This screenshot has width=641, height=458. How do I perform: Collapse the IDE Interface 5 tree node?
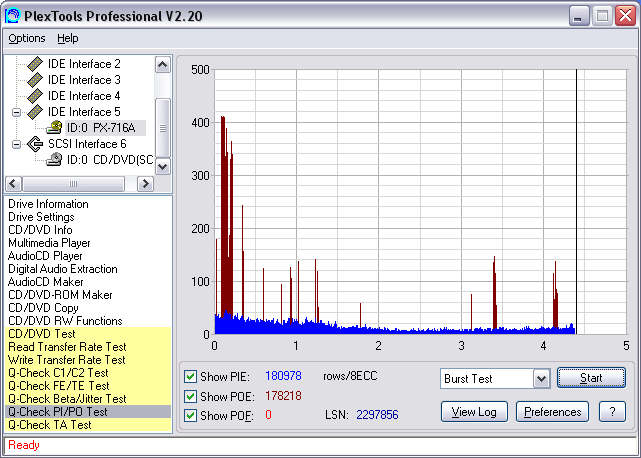pos(16,112)
